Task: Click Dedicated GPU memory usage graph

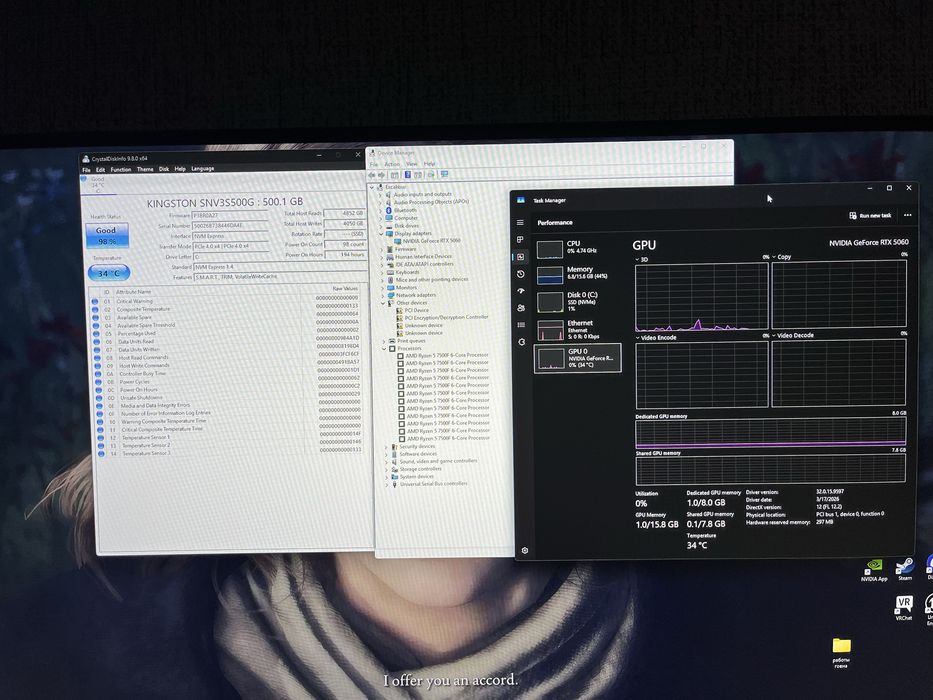Action: pyautogui.click(x=771, y=433)
